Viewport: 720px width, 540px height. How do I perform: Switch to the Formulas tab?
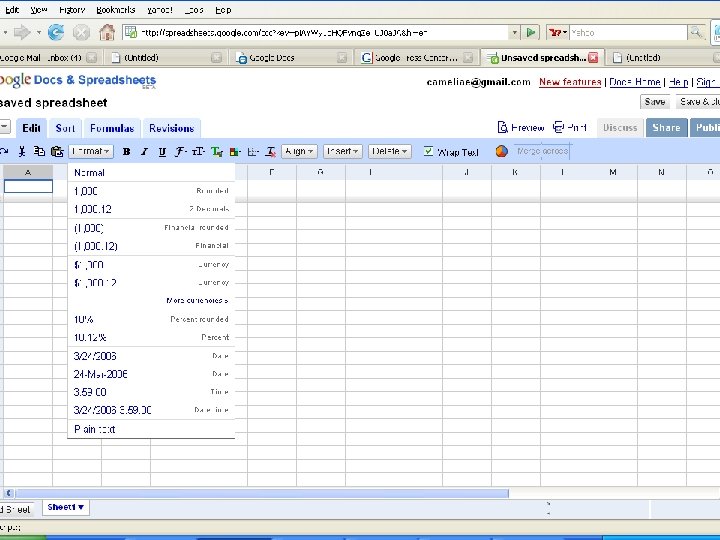112,128
